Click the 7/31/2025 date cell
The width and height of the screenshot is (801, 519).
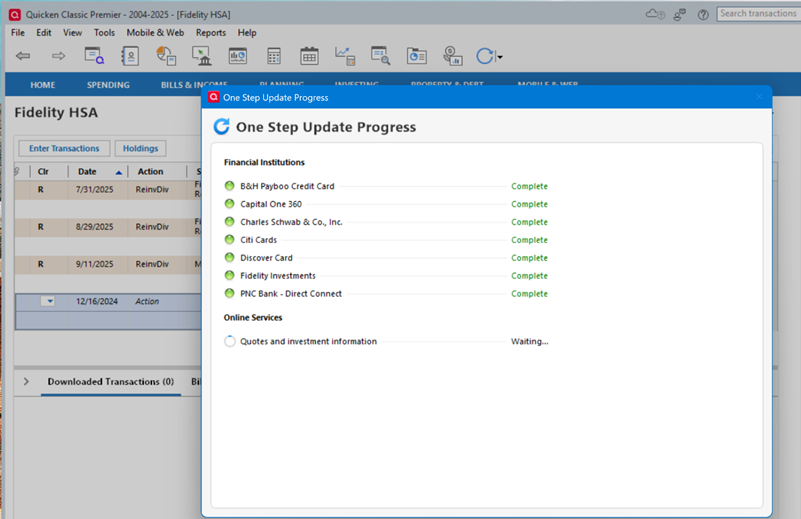pyautogui.click(x=95, y=190)
